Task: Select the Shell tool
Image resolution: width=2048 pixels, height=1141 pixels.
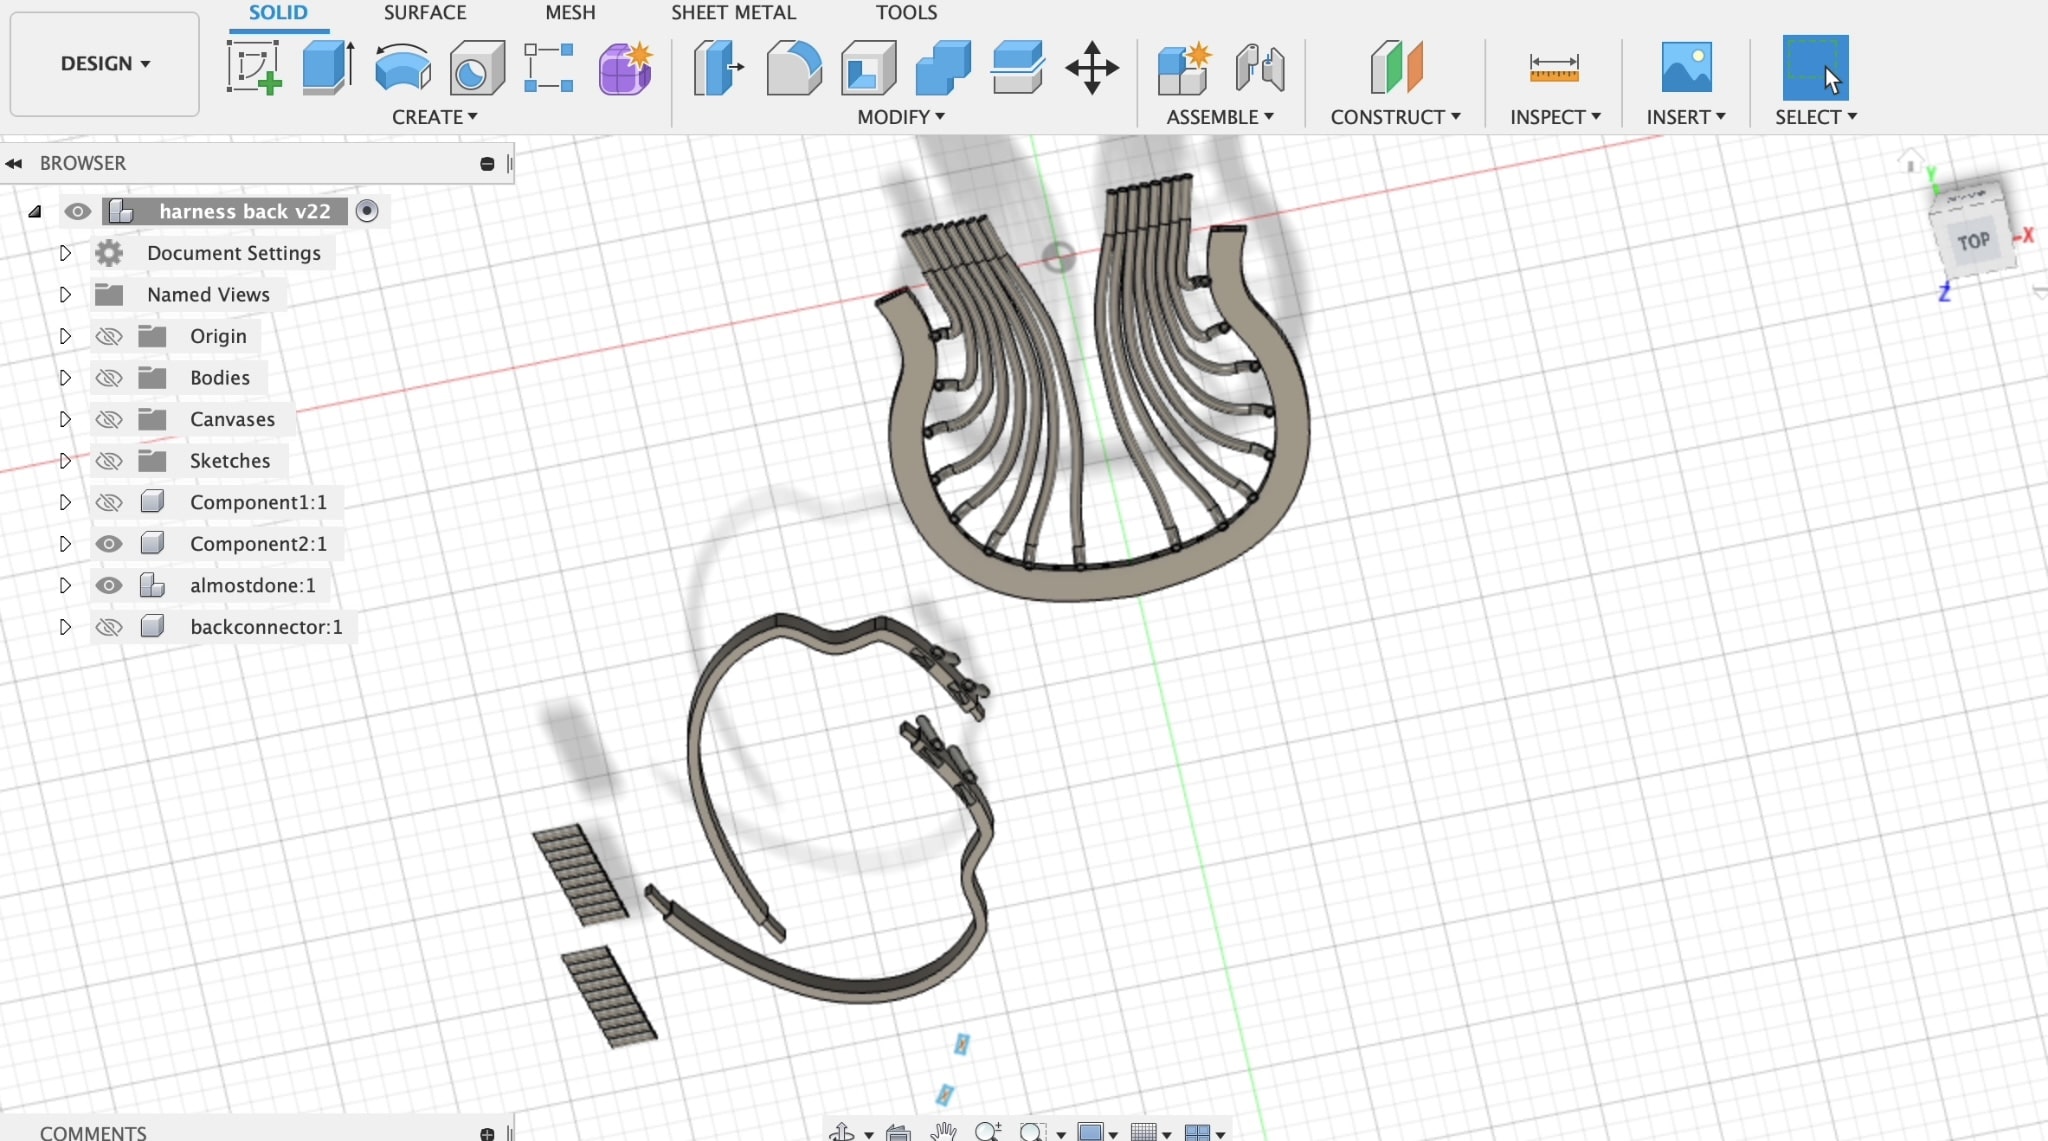Action: 868,68
